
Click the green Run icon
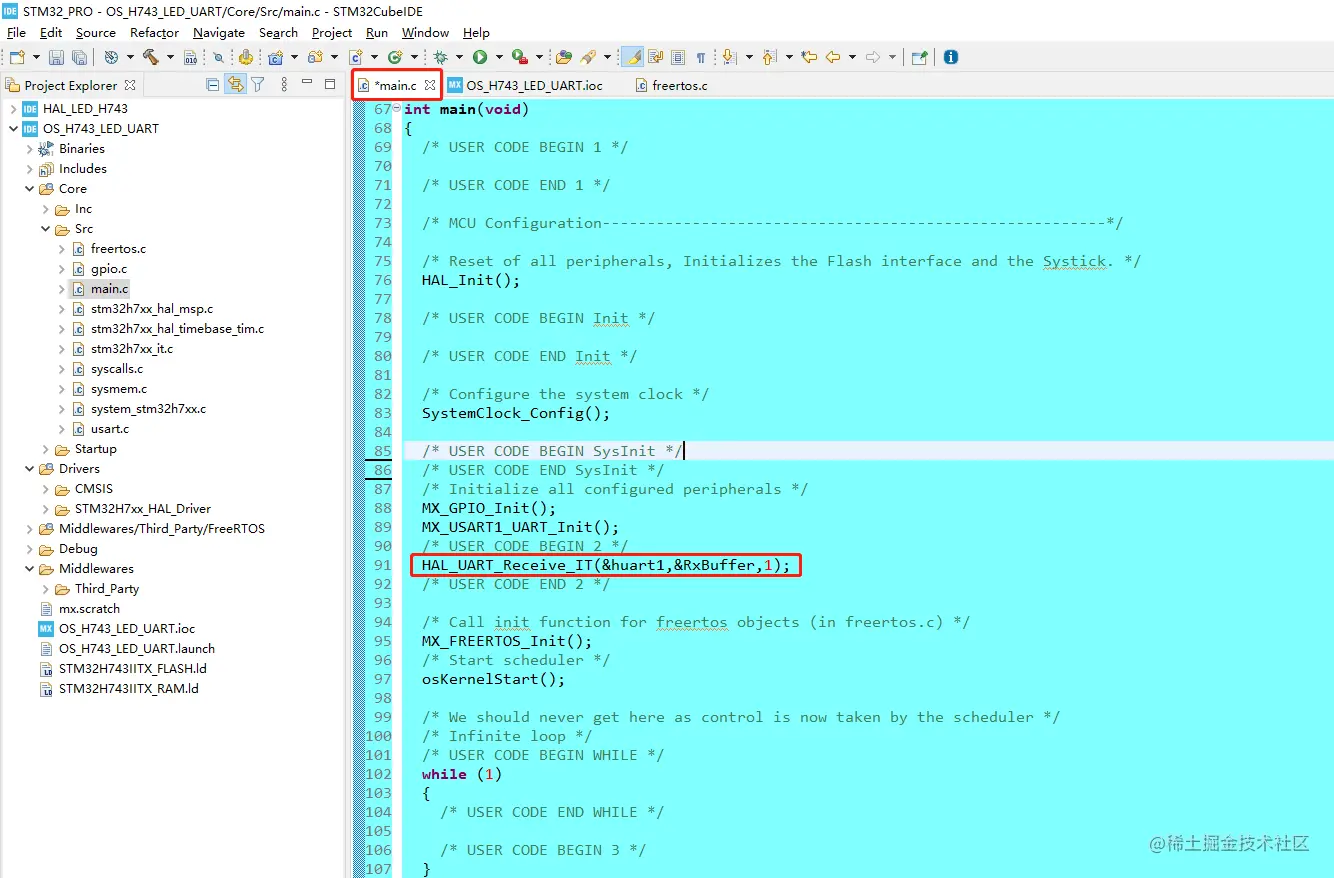point(480,57)
